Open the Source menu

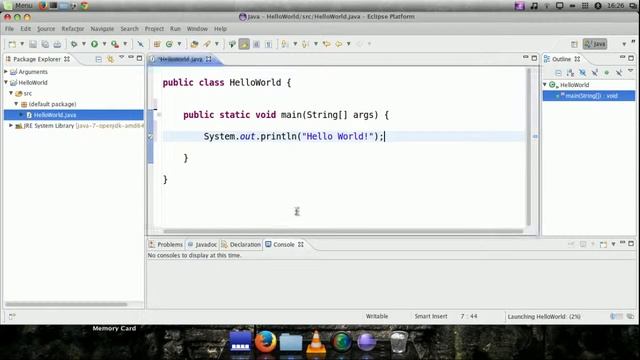46,29
